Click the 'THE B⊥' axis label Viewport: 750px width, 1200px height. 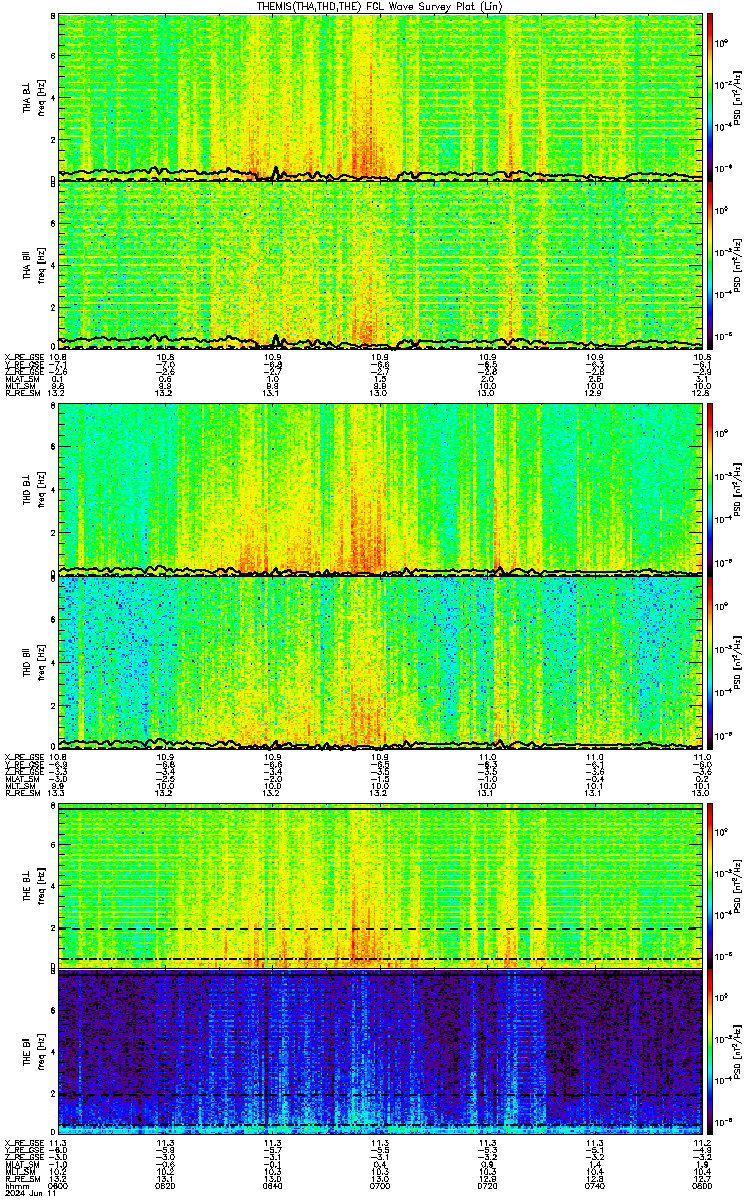click(x=28, y=887)
